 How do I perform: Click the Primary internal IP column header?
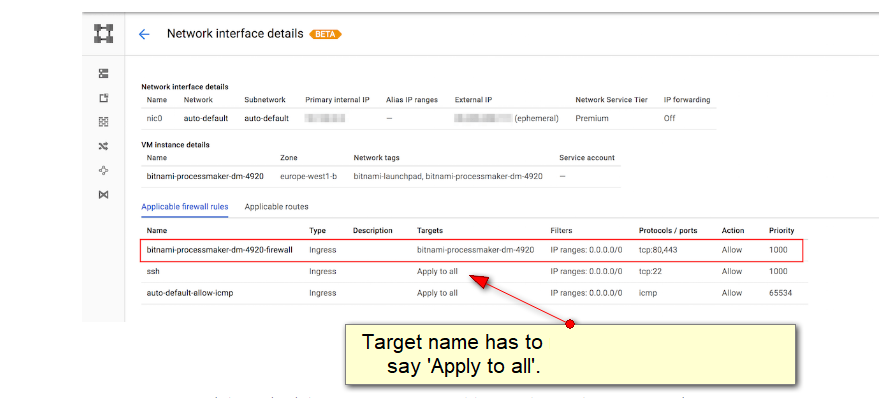point(337,100)
